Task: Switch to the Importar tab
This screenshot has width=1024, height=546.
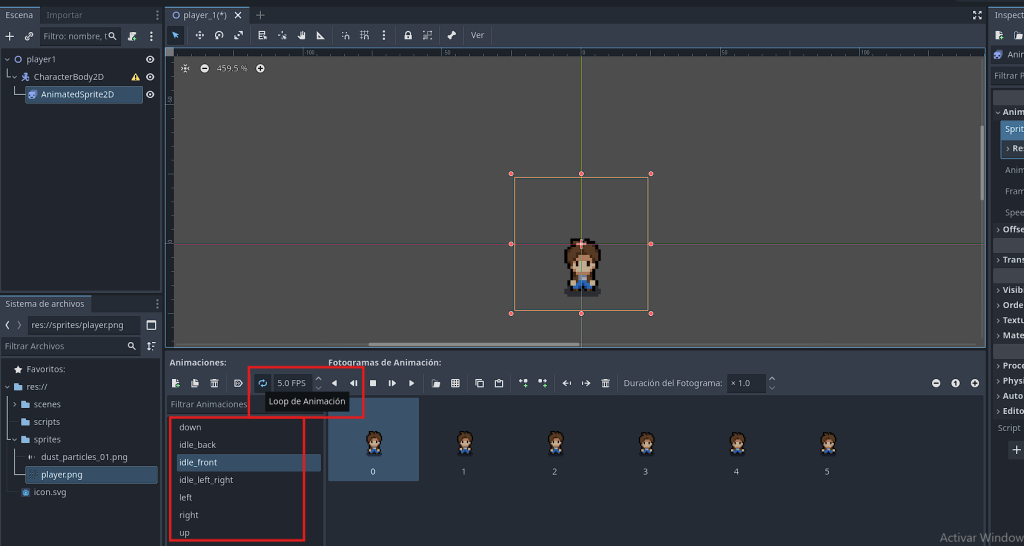Action: (x=64, y=15)
